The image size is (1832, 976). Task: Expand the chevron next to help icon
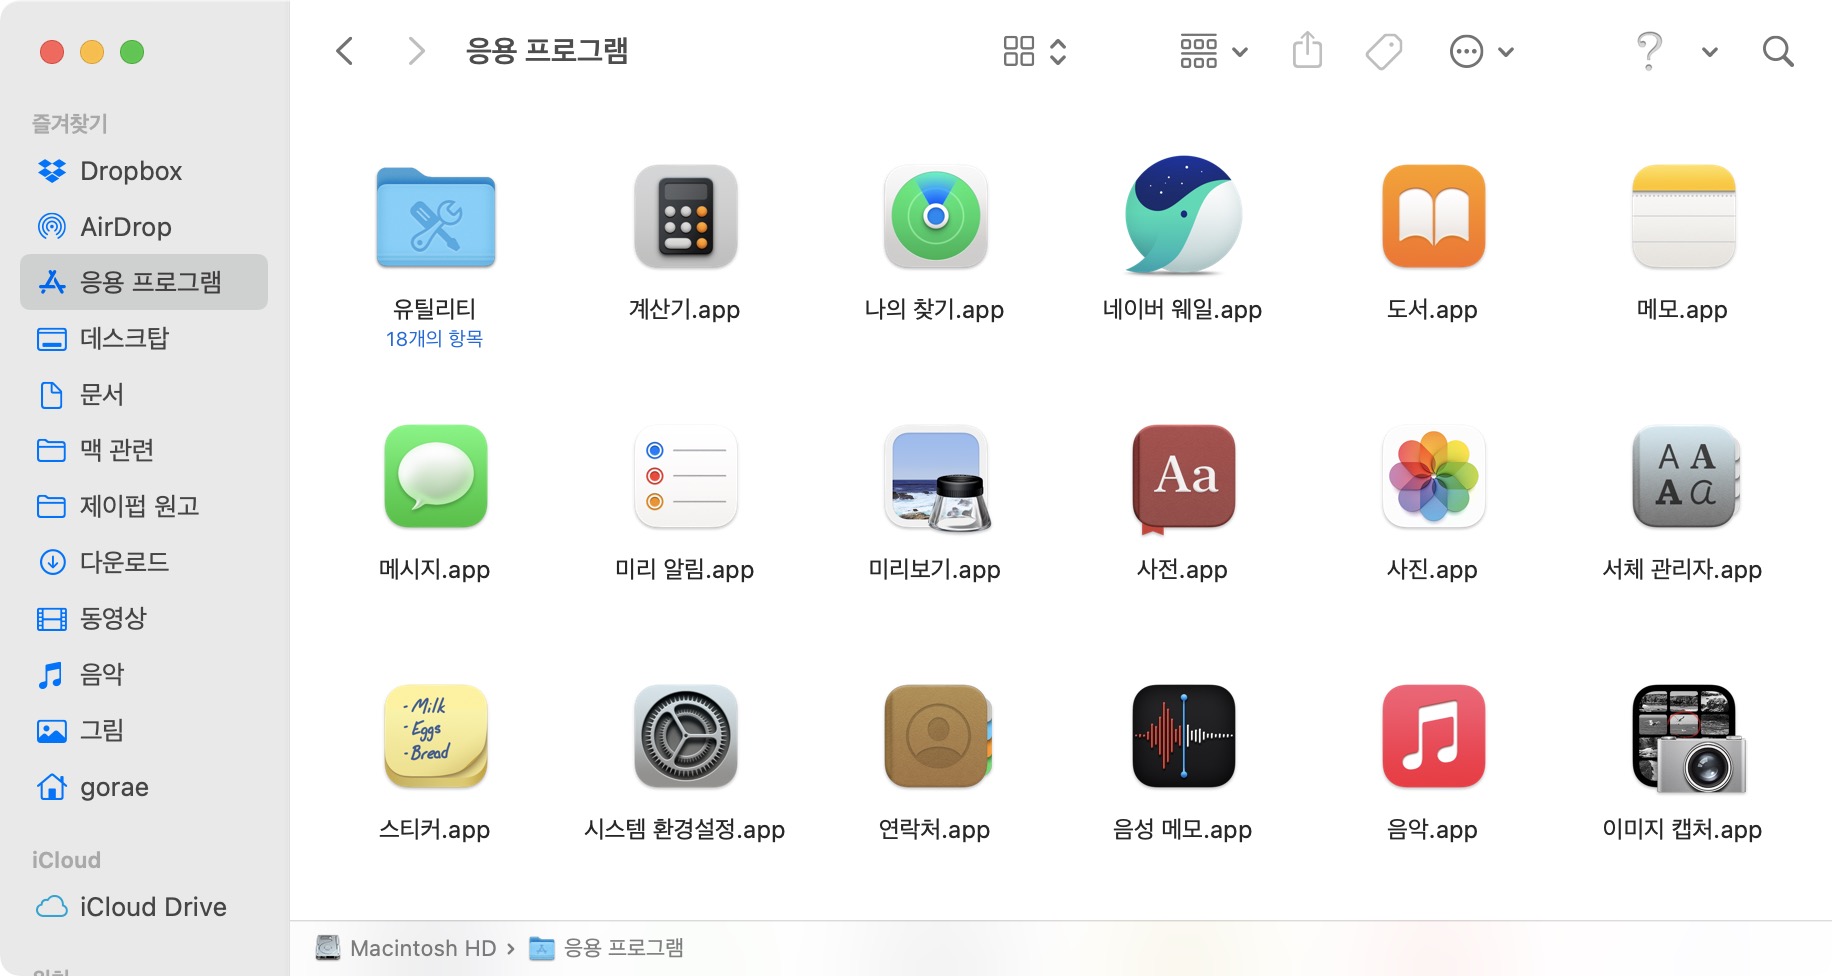coord(1710,52)
